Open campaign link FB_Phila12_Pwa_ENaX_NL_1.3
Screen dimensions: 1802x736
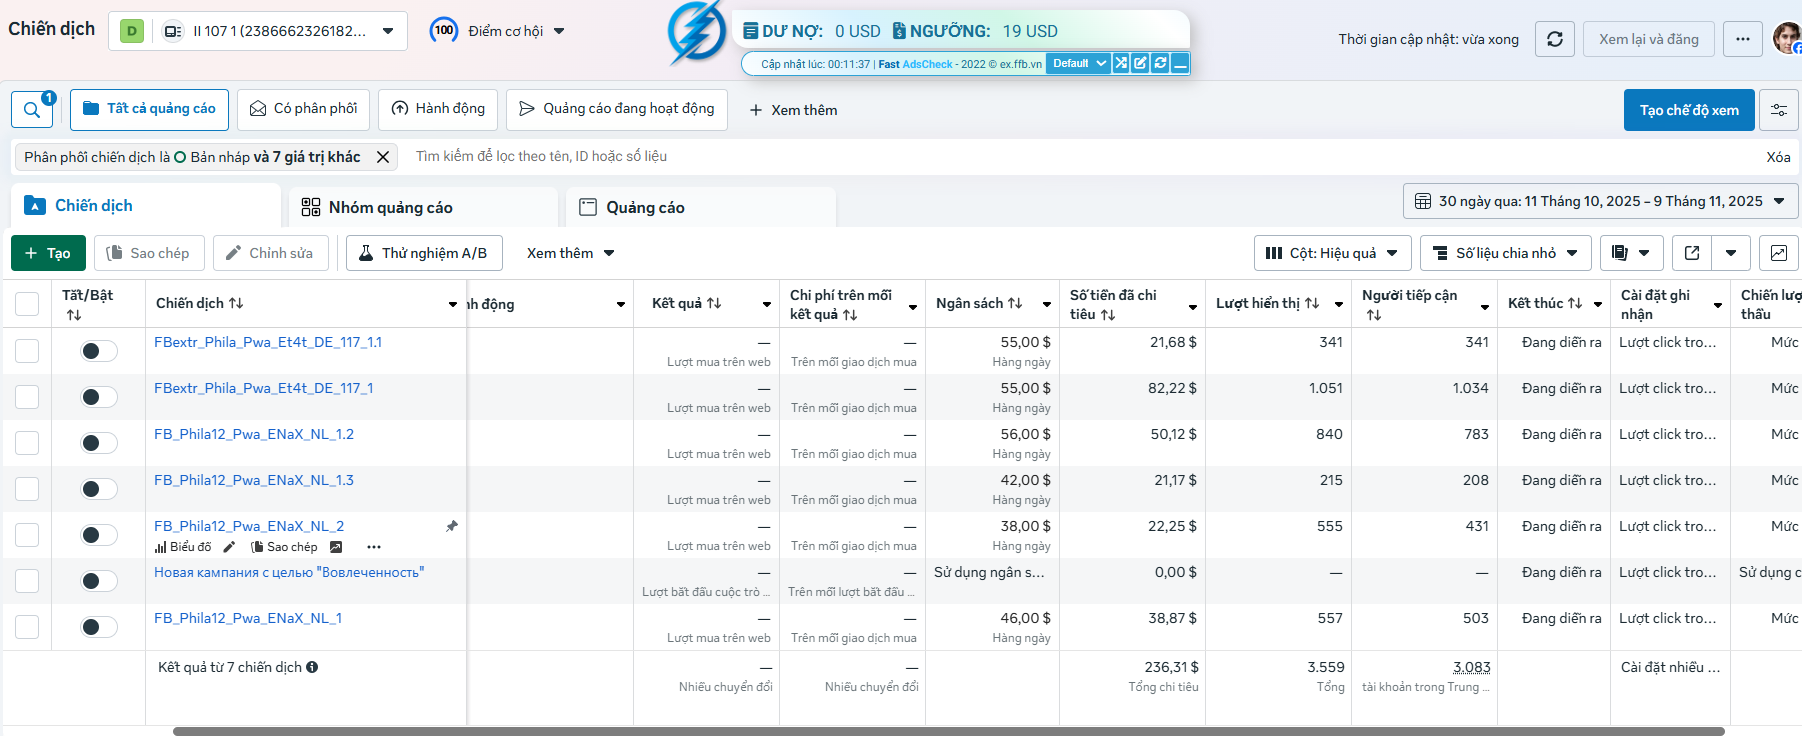point(254,480)
